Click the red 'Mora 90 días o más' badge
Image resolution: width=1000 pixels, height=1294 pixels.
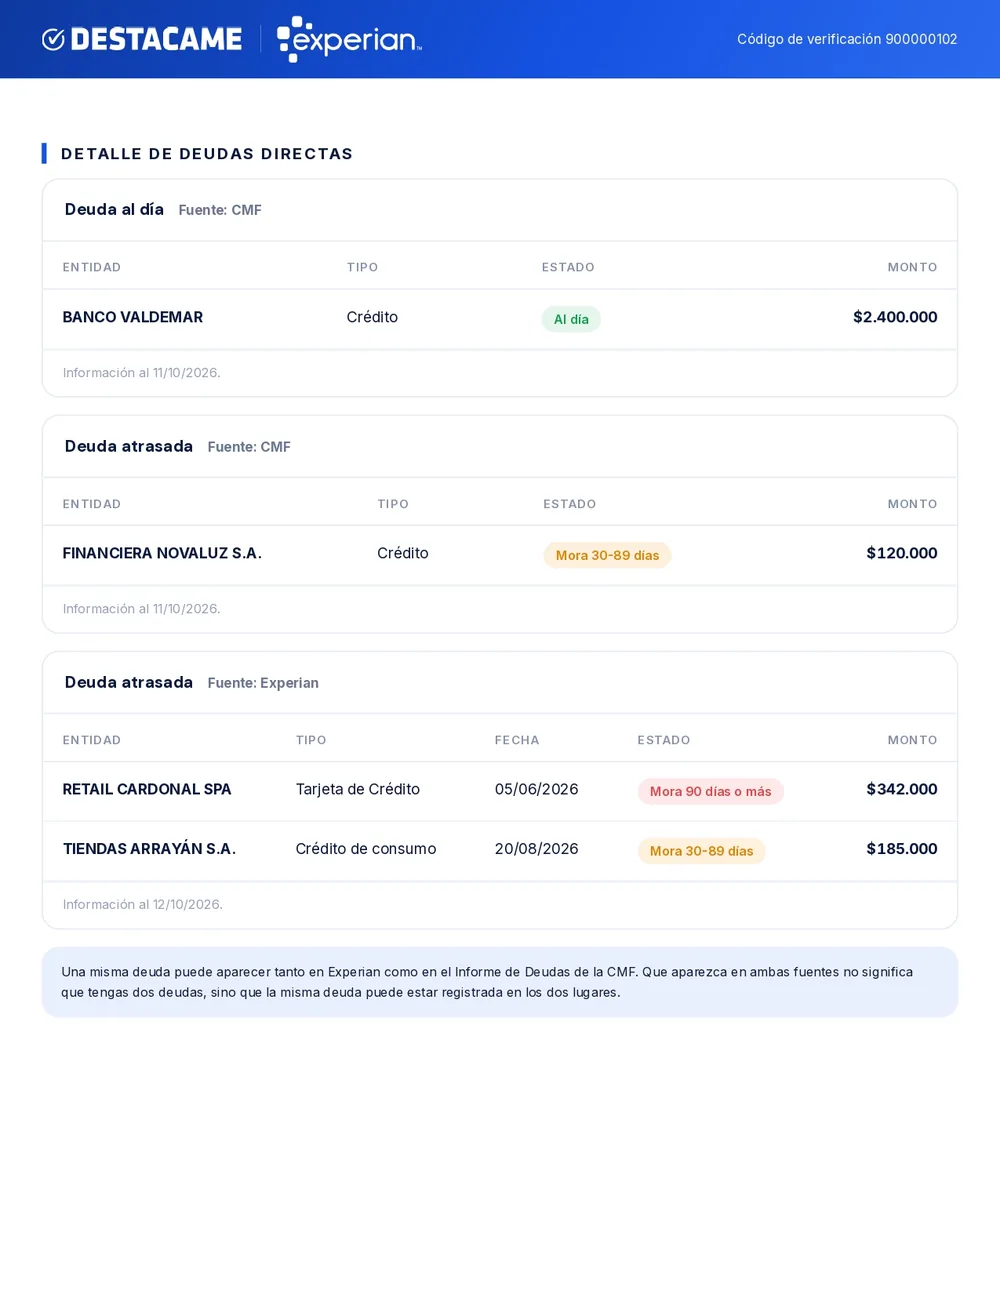pyautogui.click(x=711, y=791)
